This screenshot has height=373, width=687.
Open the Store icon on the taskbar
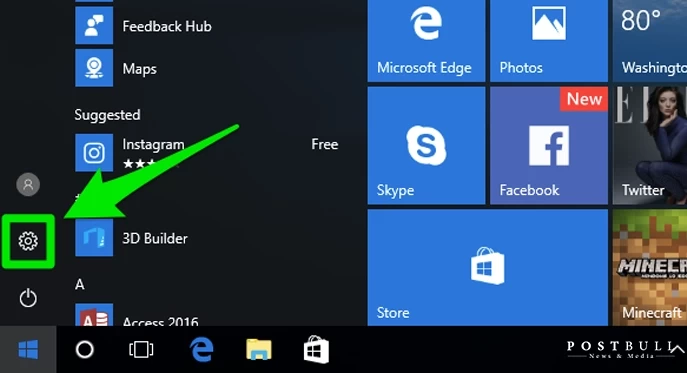(x=316, y=349)
